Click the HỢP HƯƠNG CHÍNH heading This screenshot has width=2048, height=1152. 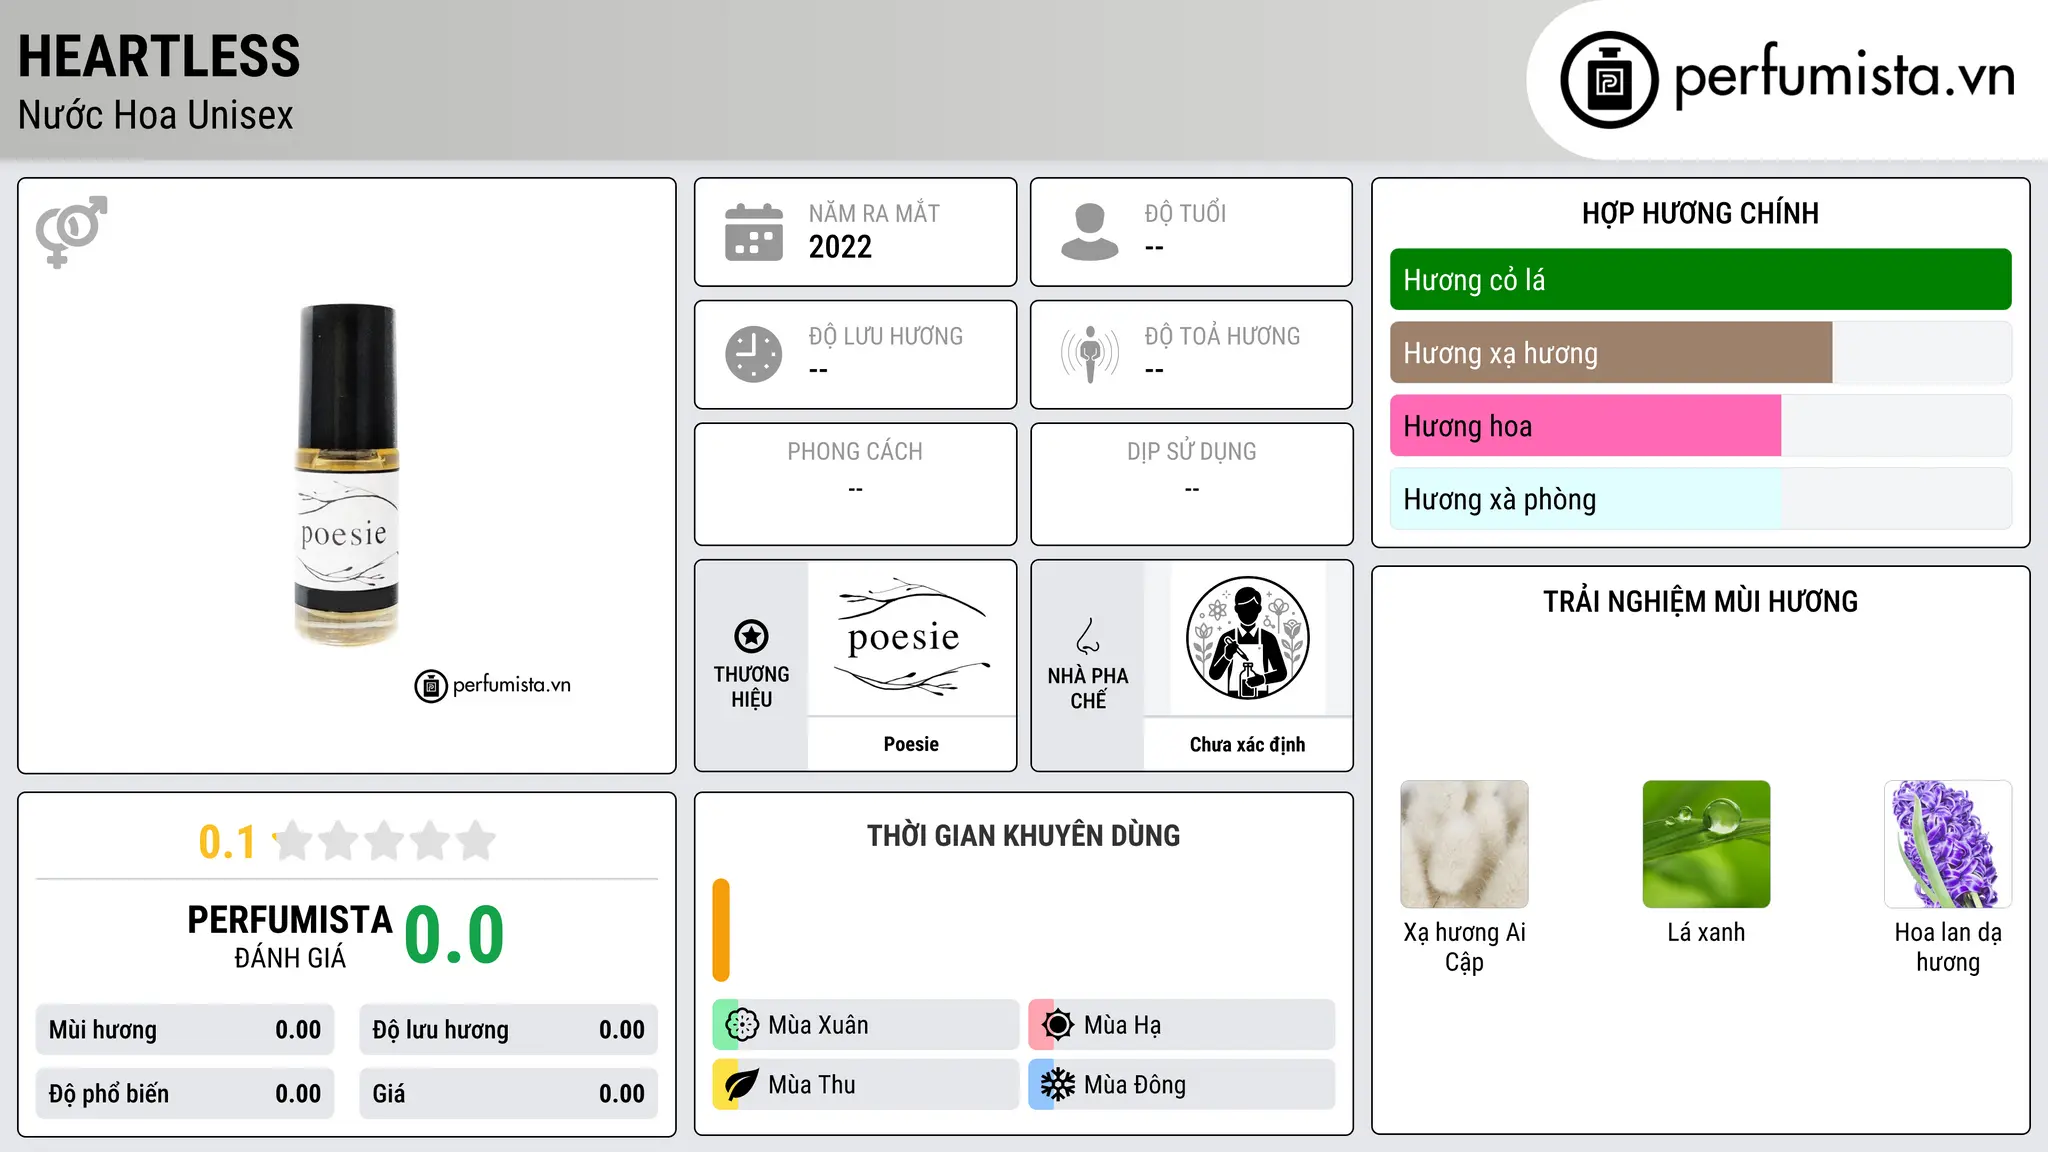(x=1700, y=213)
